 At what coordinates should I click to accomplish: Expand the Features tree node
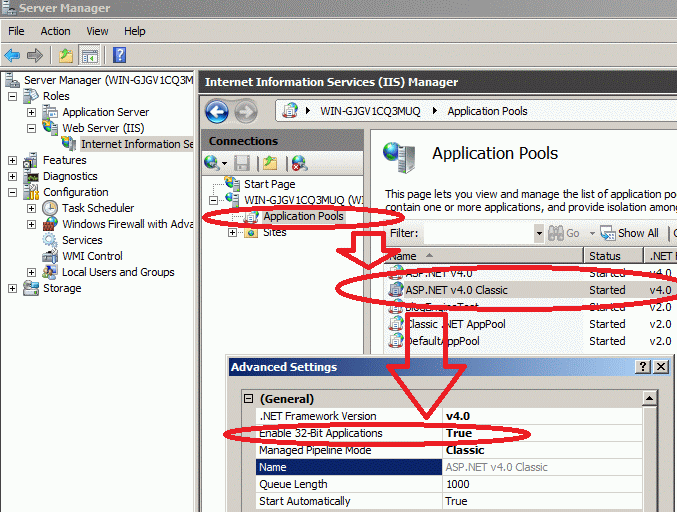13,160
